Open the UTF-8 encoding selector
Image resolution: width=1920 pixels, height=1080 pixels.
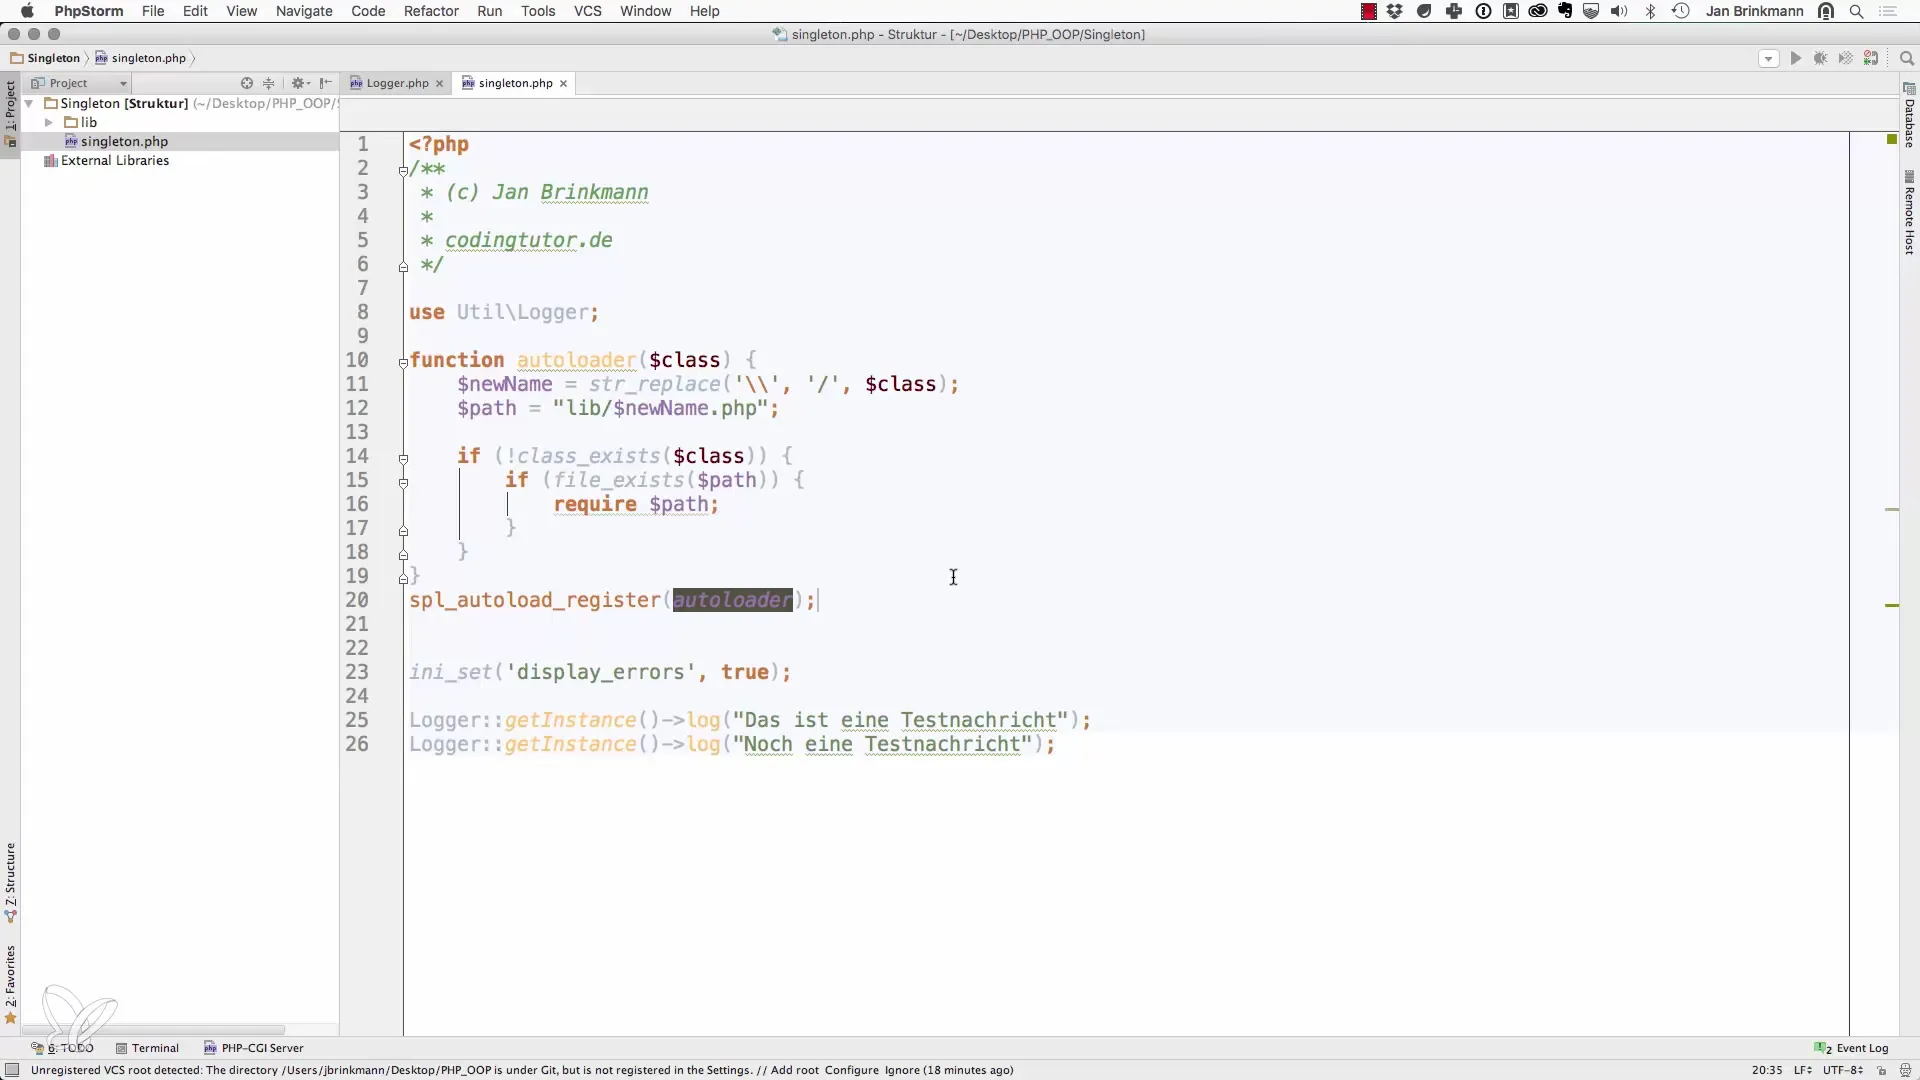pos(1842,1070)
